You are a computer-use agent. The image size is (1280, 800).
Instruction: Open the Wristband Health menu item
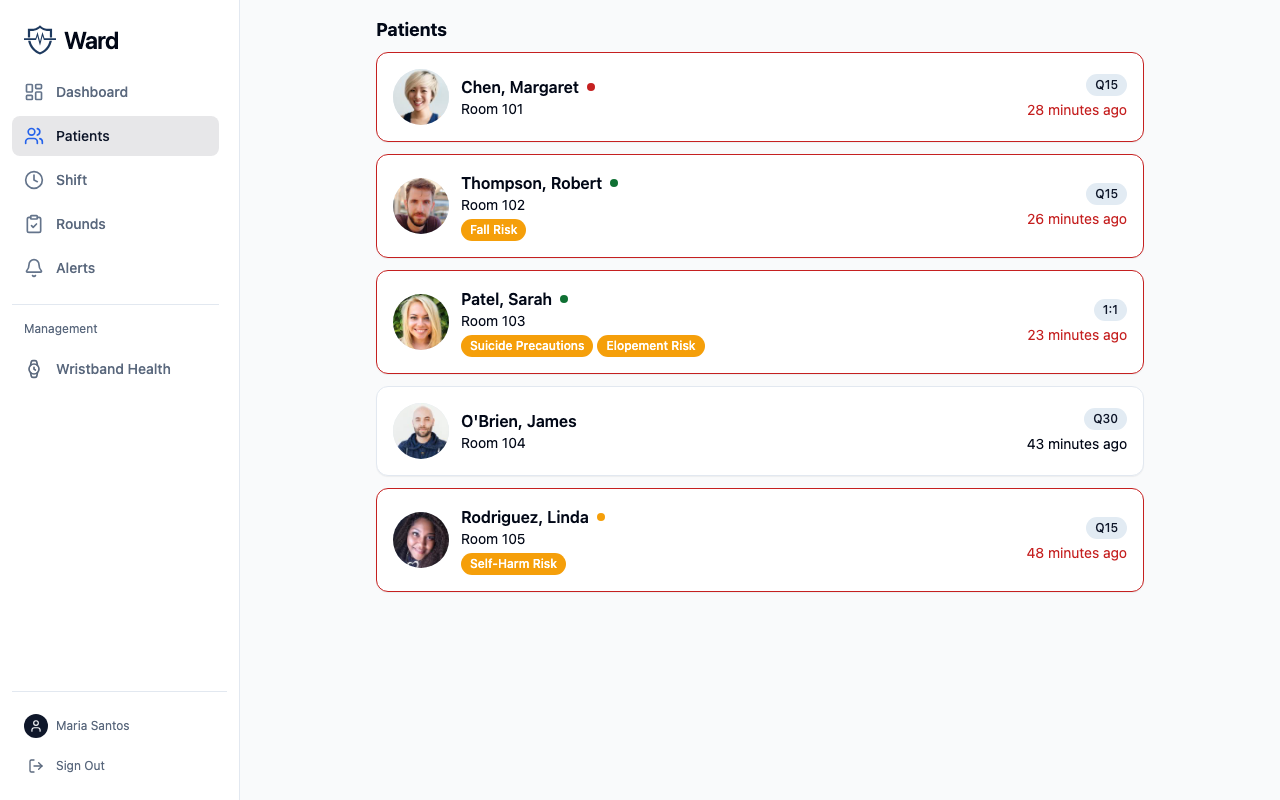(x=113, y=369)
